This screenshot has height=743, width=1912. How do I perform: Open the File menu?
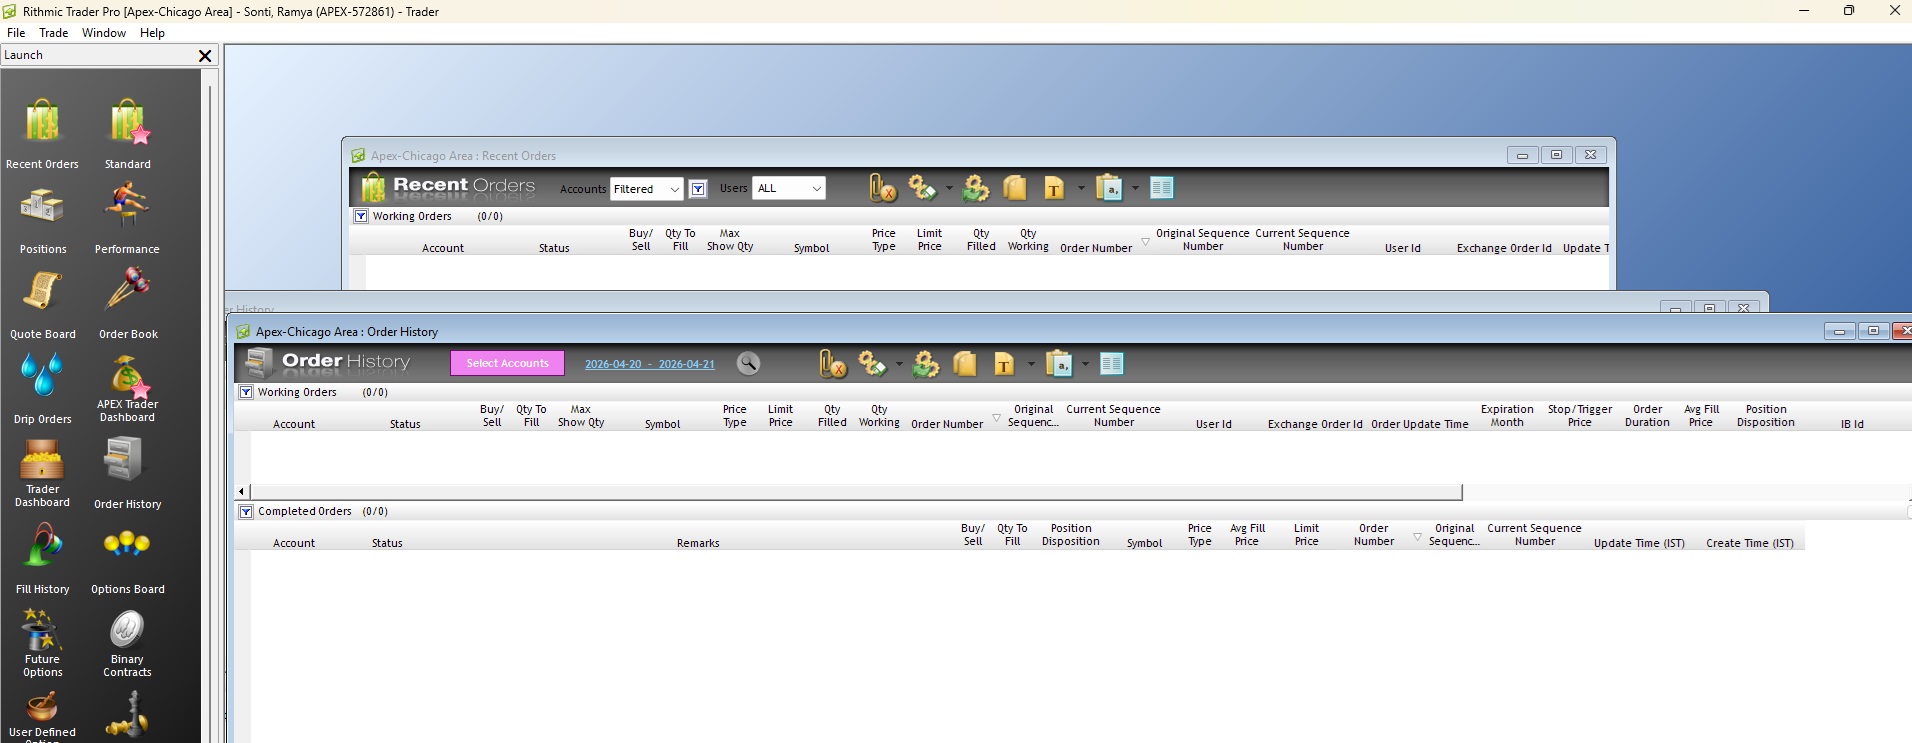pyautogui.click(x=16, y=33)
